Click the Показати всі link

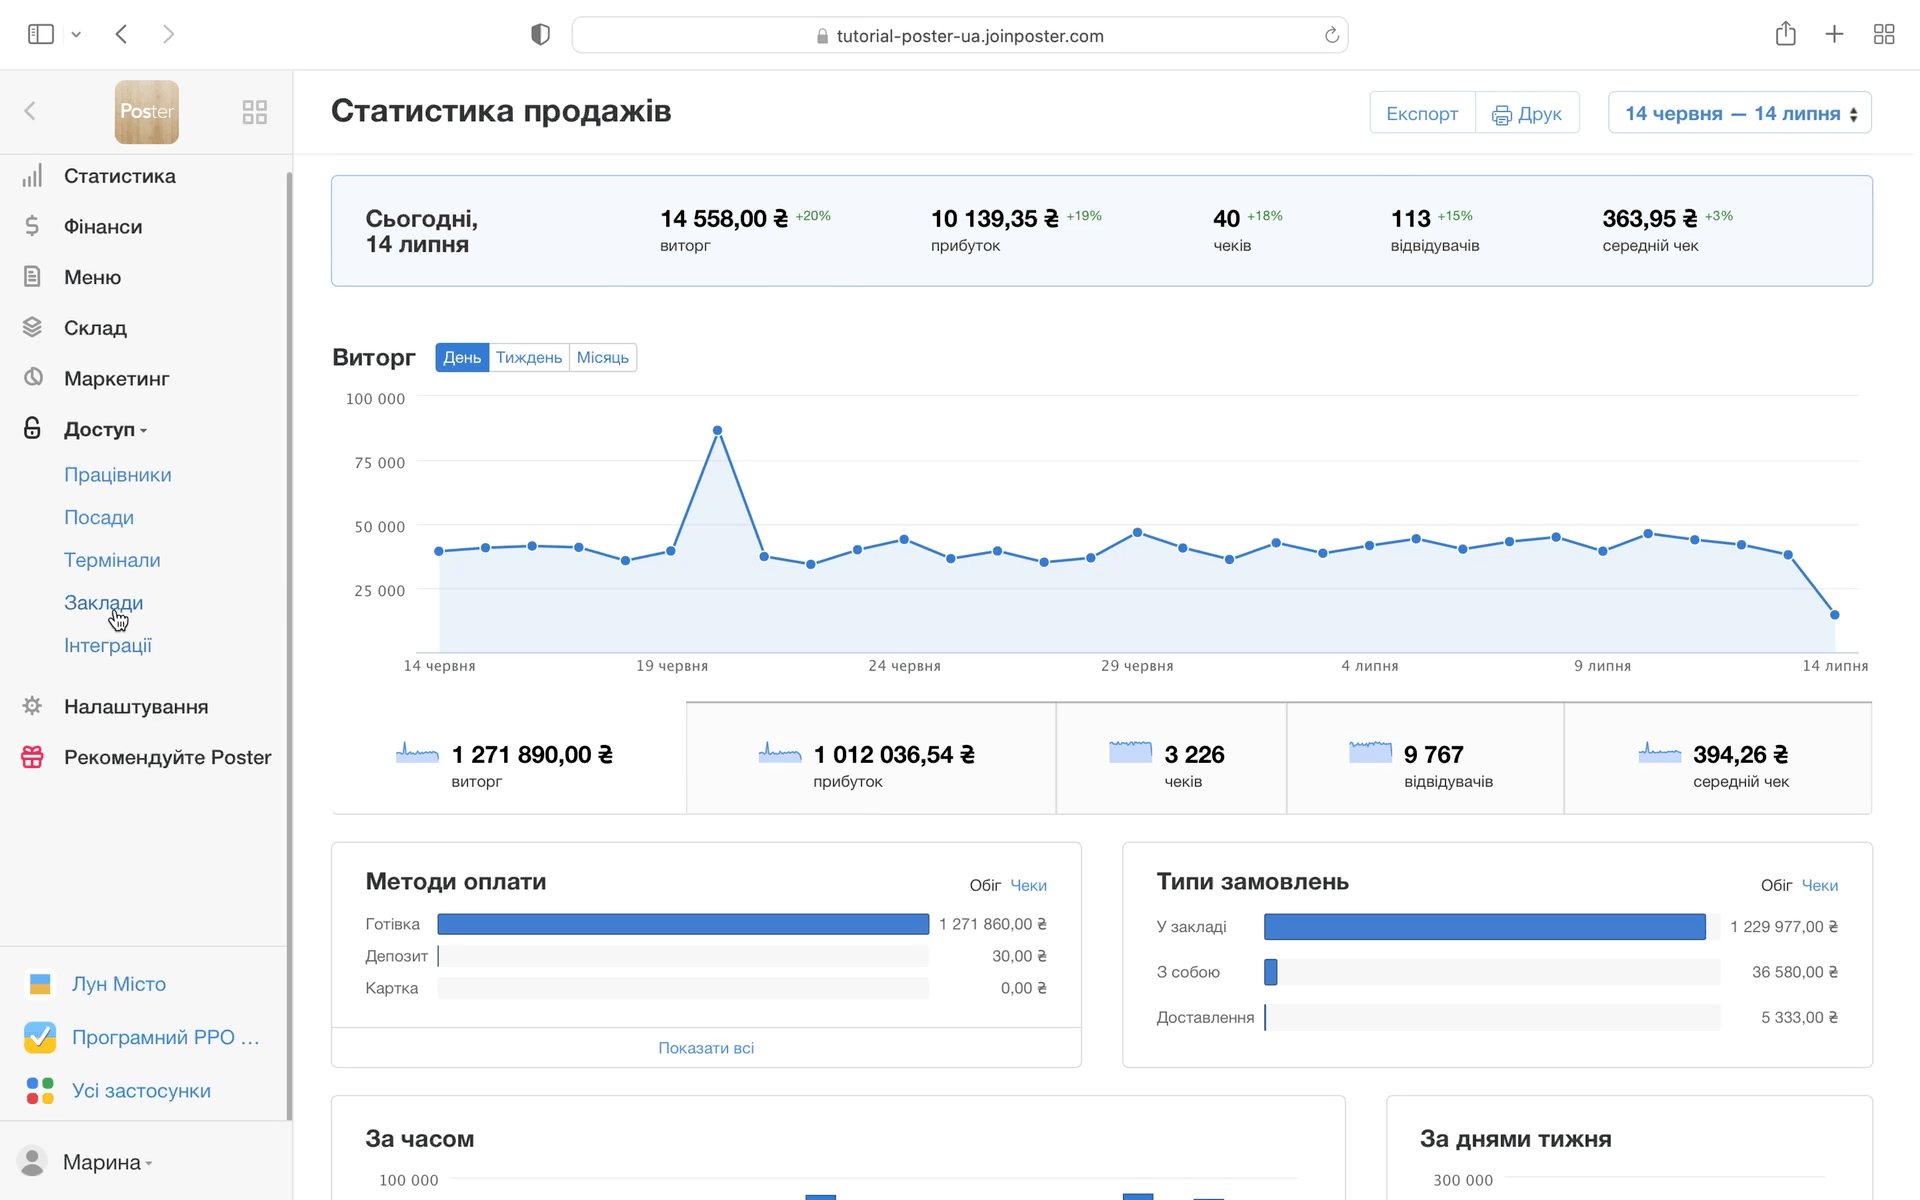706,1048
